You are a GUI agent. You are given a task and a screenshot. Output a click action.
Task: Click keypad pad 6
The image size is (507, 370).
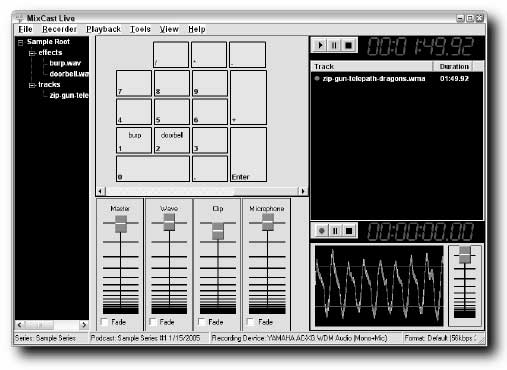[x=210, y=112]
